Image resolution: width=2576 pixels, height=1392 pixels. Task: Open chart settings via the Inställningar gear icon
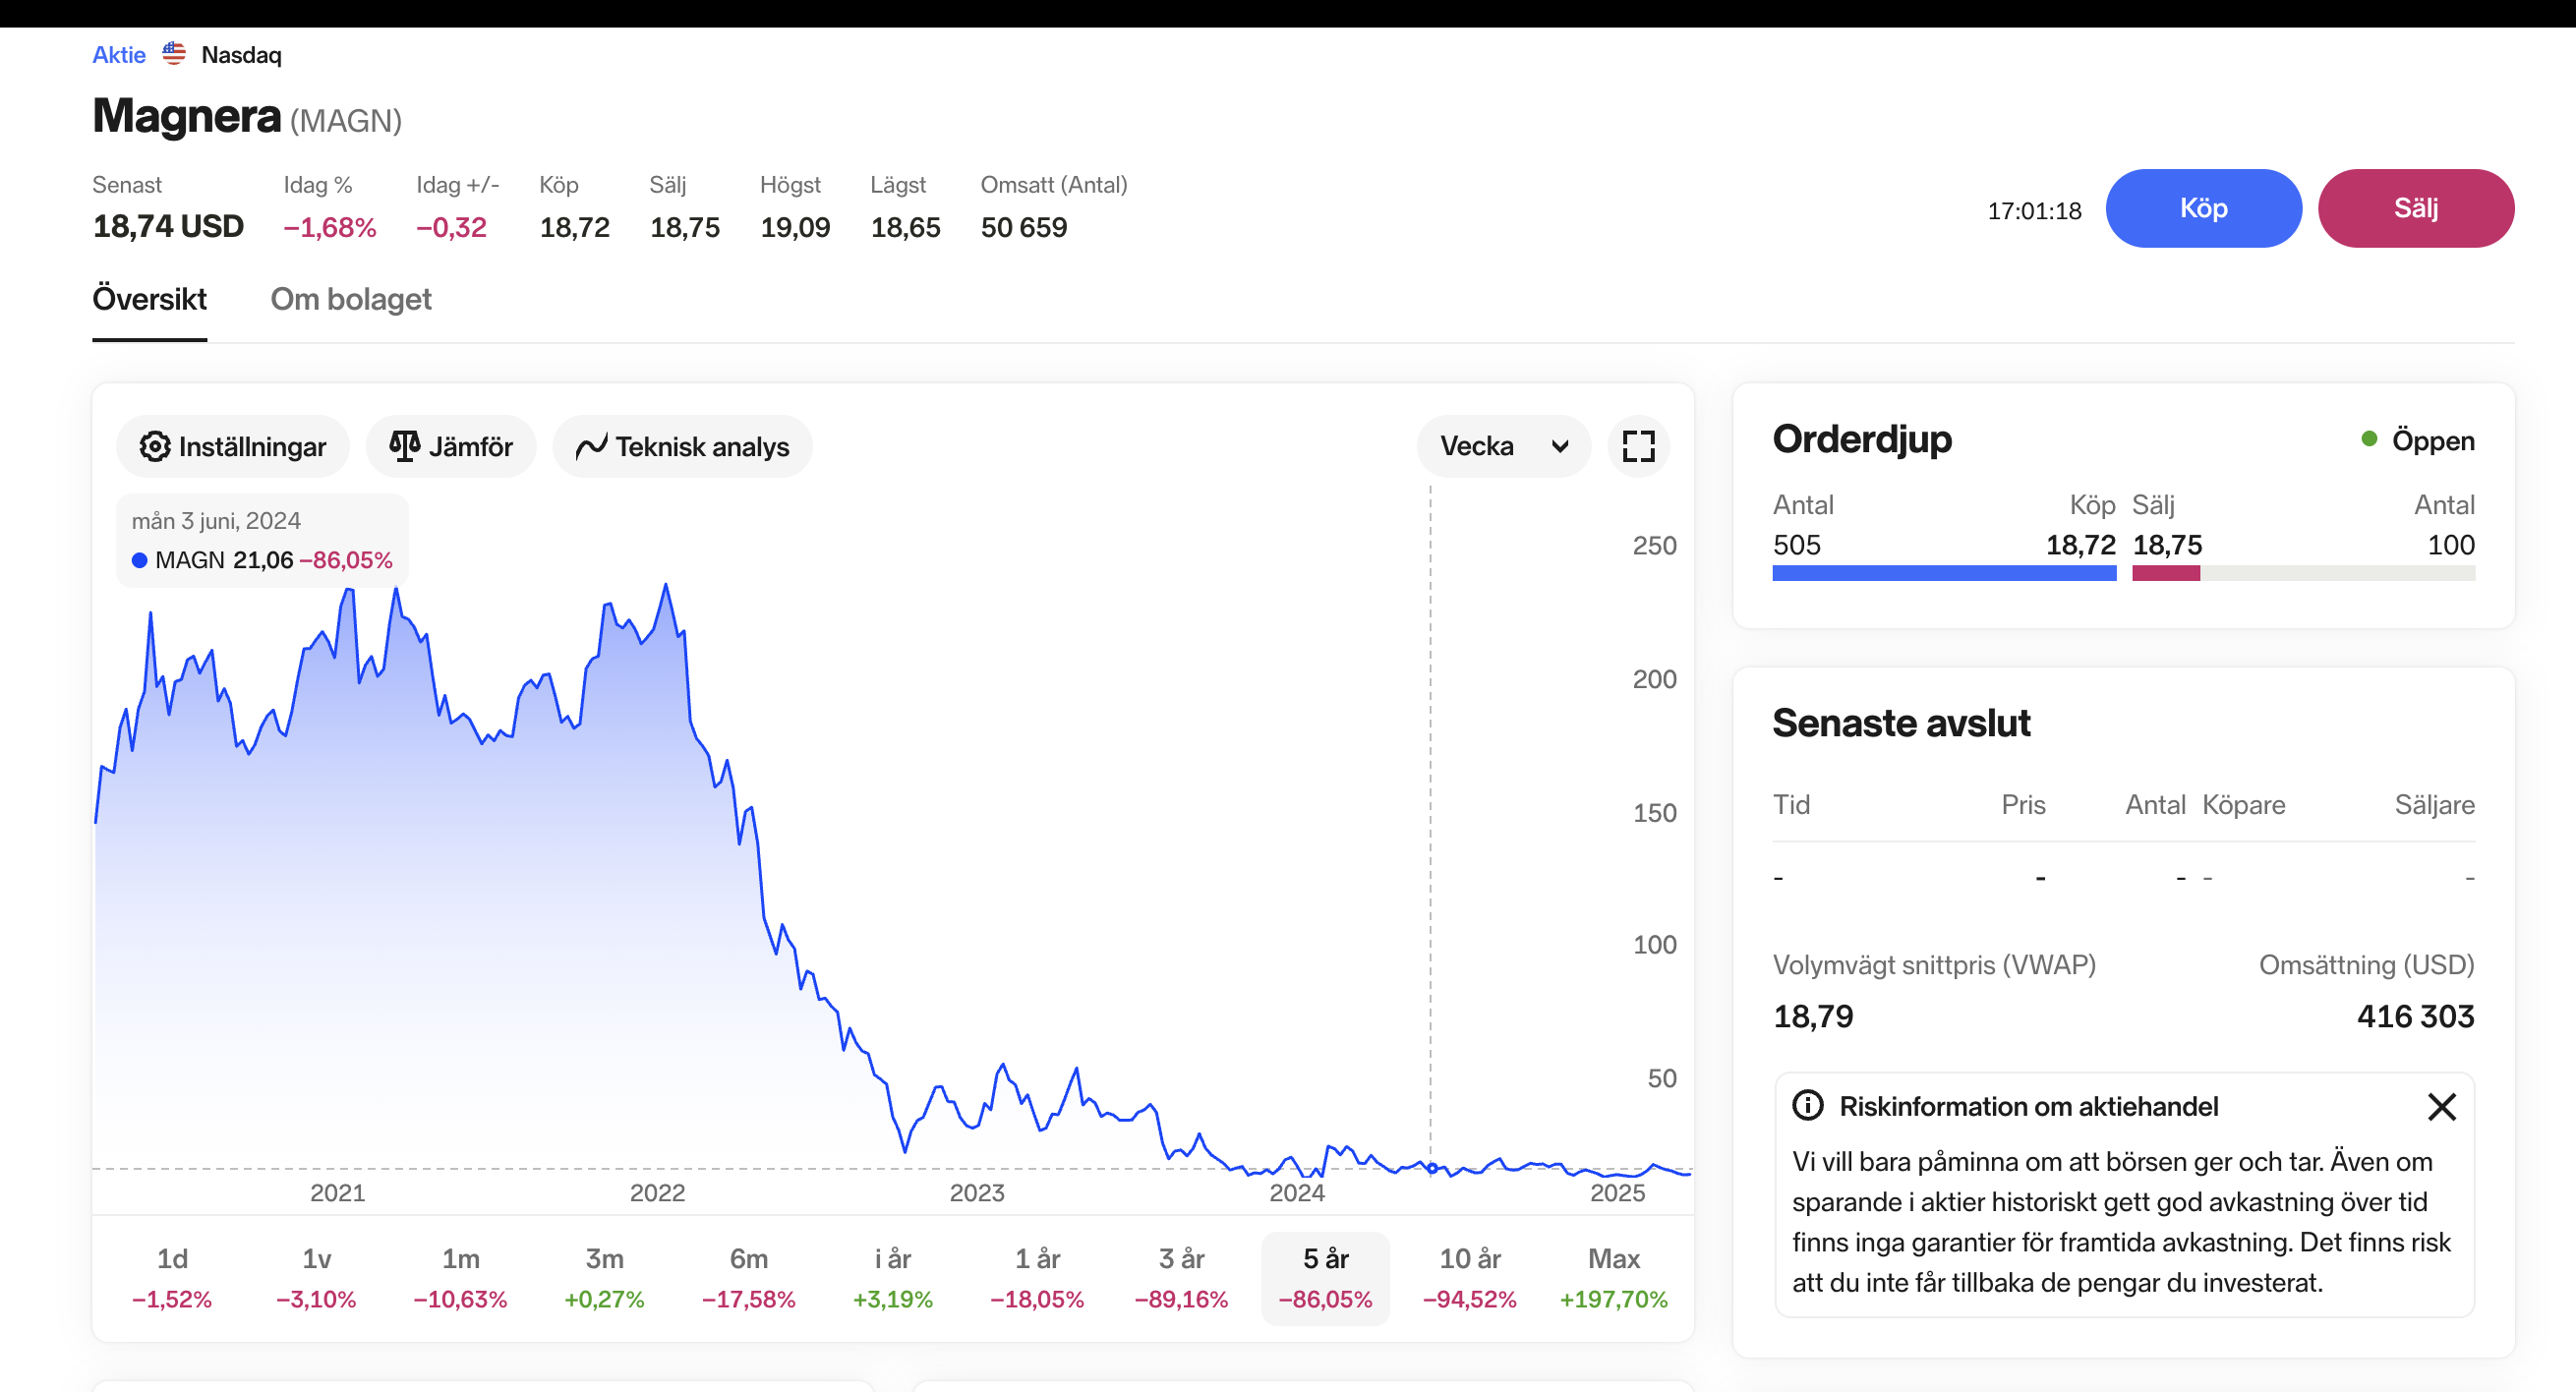(155, 446)
